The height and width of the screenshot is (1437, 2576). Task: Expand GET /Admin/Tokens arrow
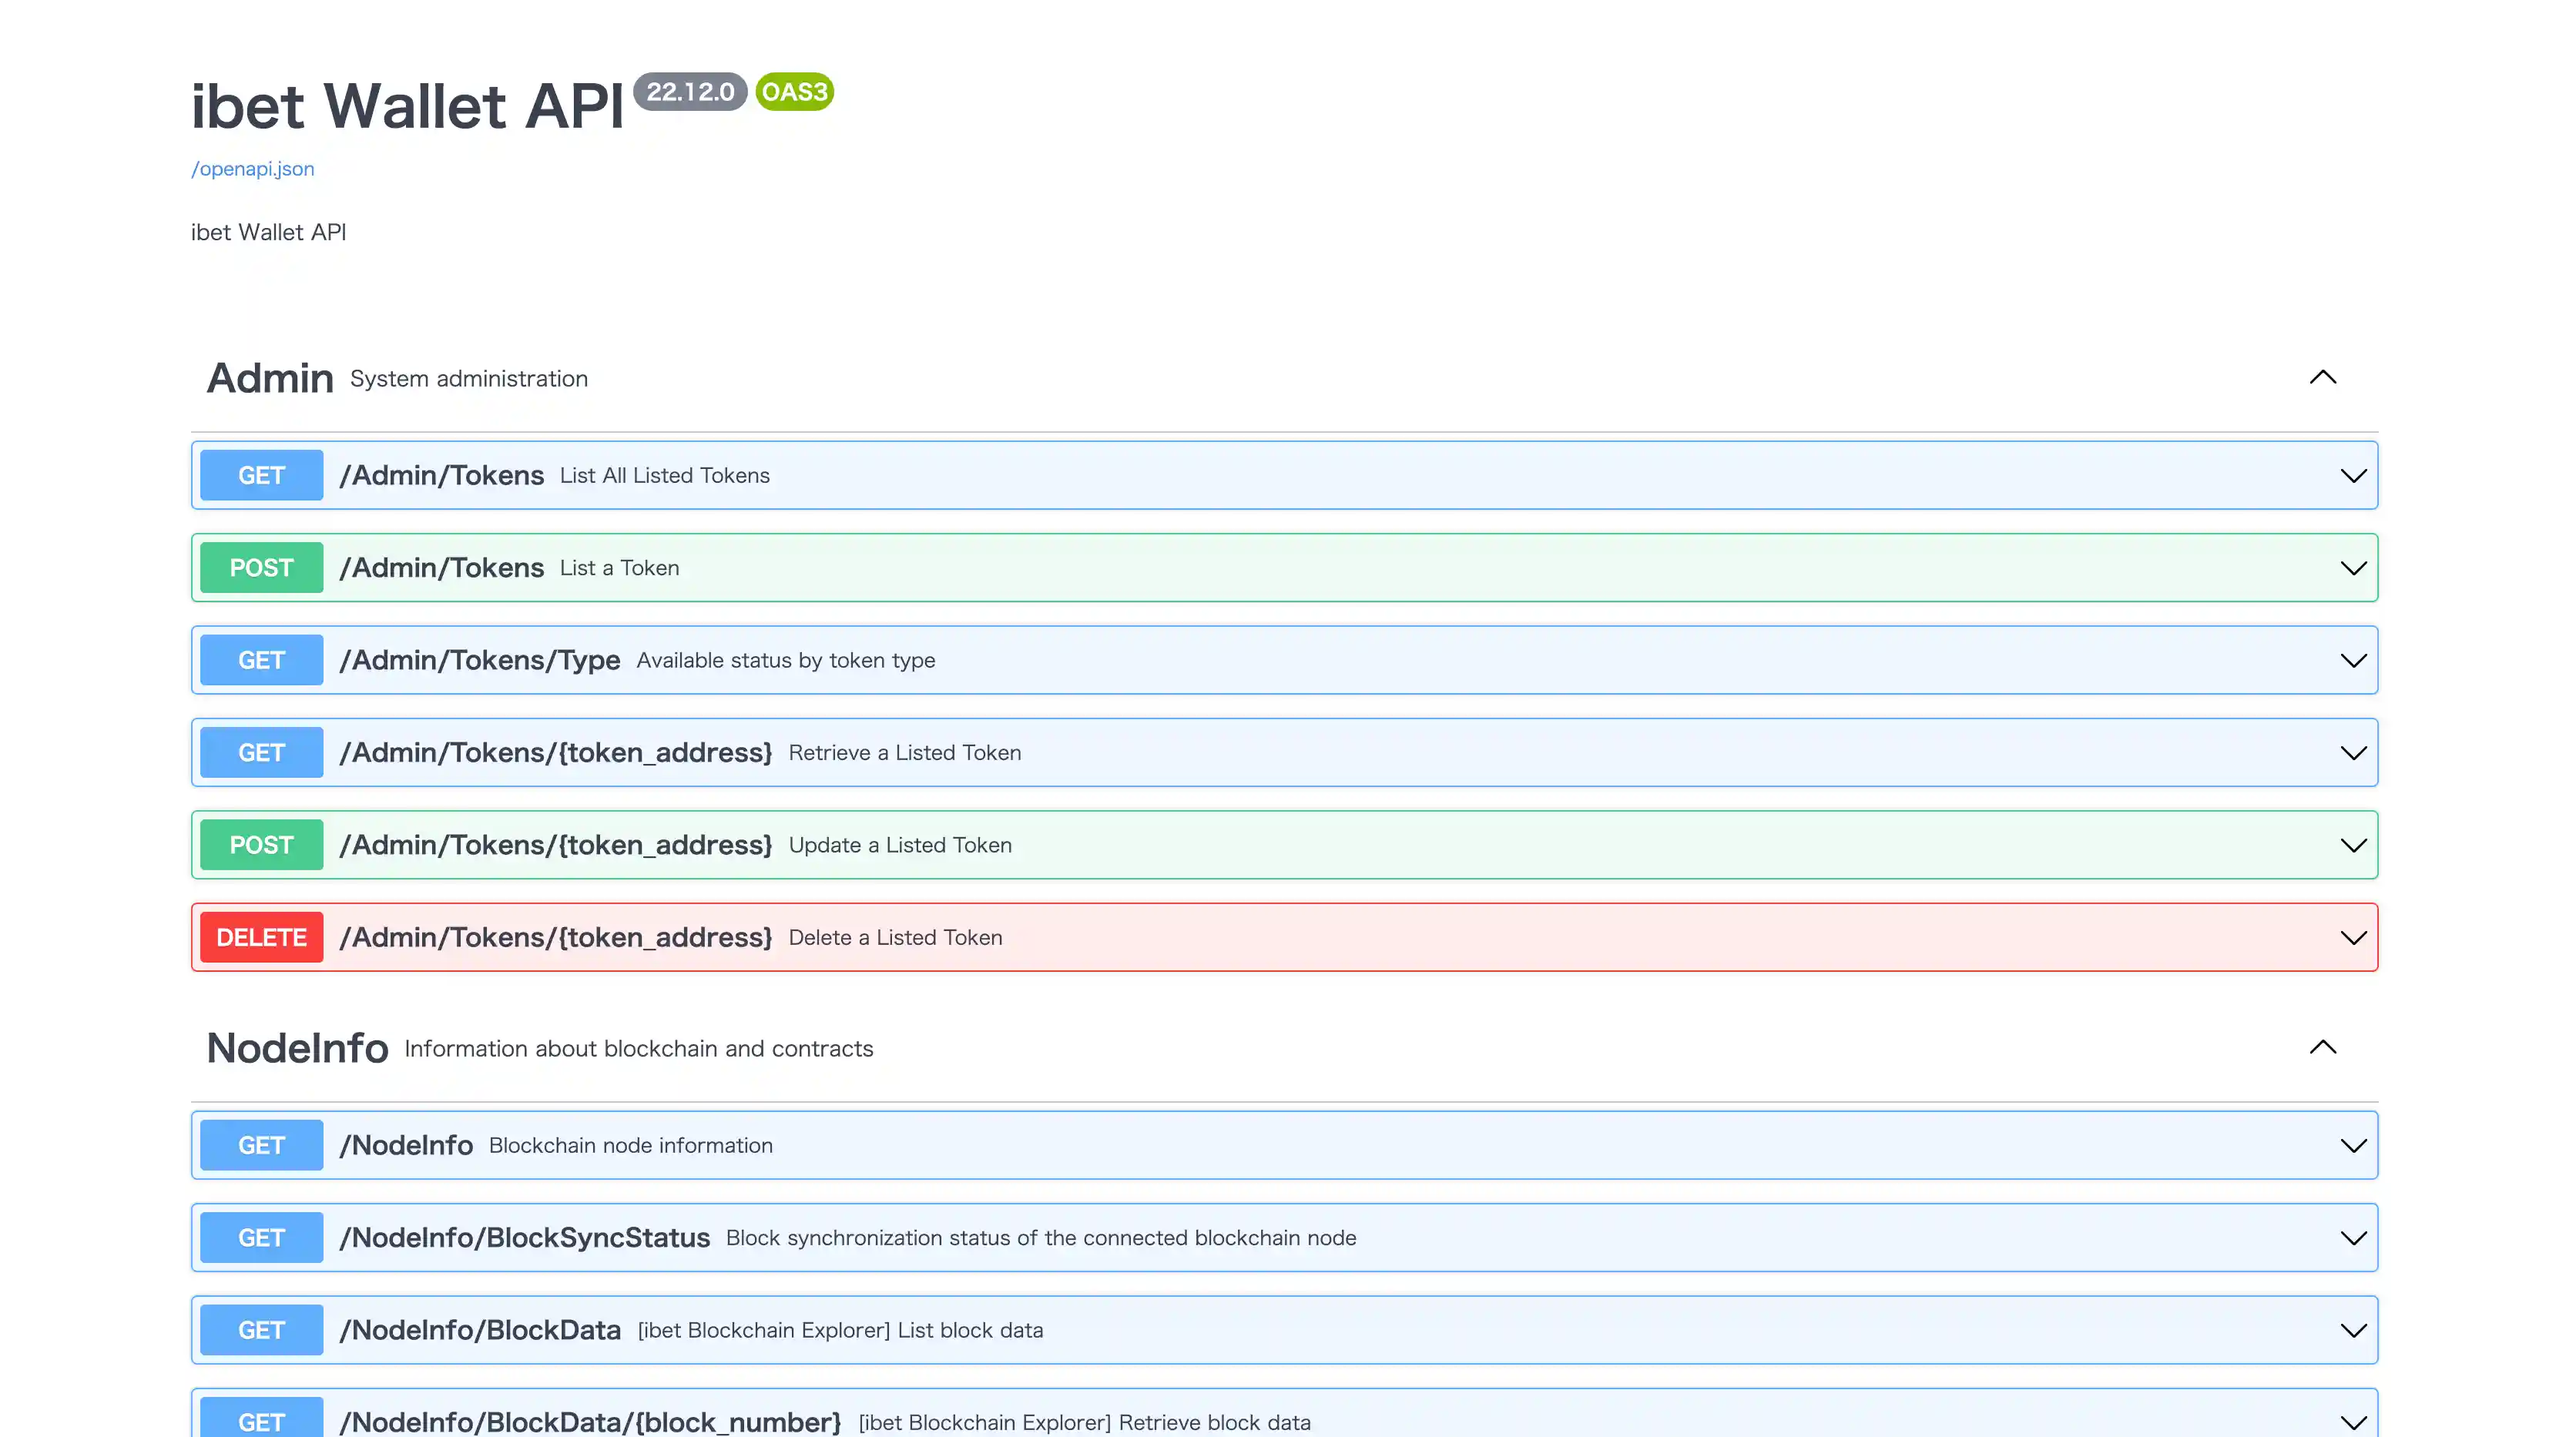(2353, 475)
